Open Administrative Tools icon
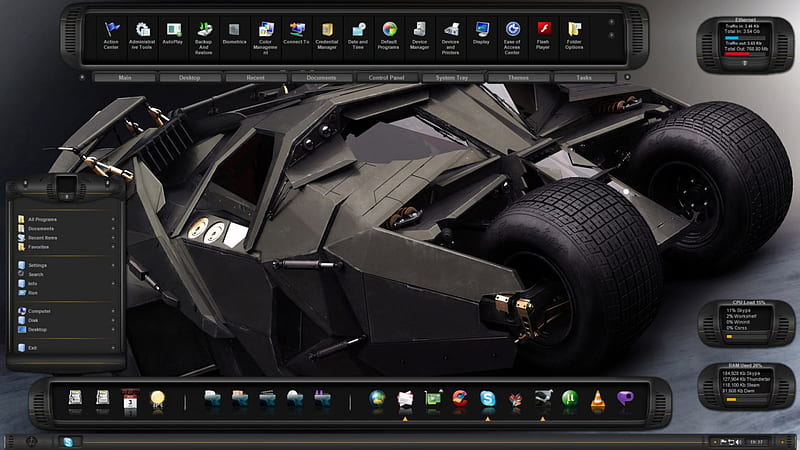This screenshot has height=450, width=800. coord(142,36)
